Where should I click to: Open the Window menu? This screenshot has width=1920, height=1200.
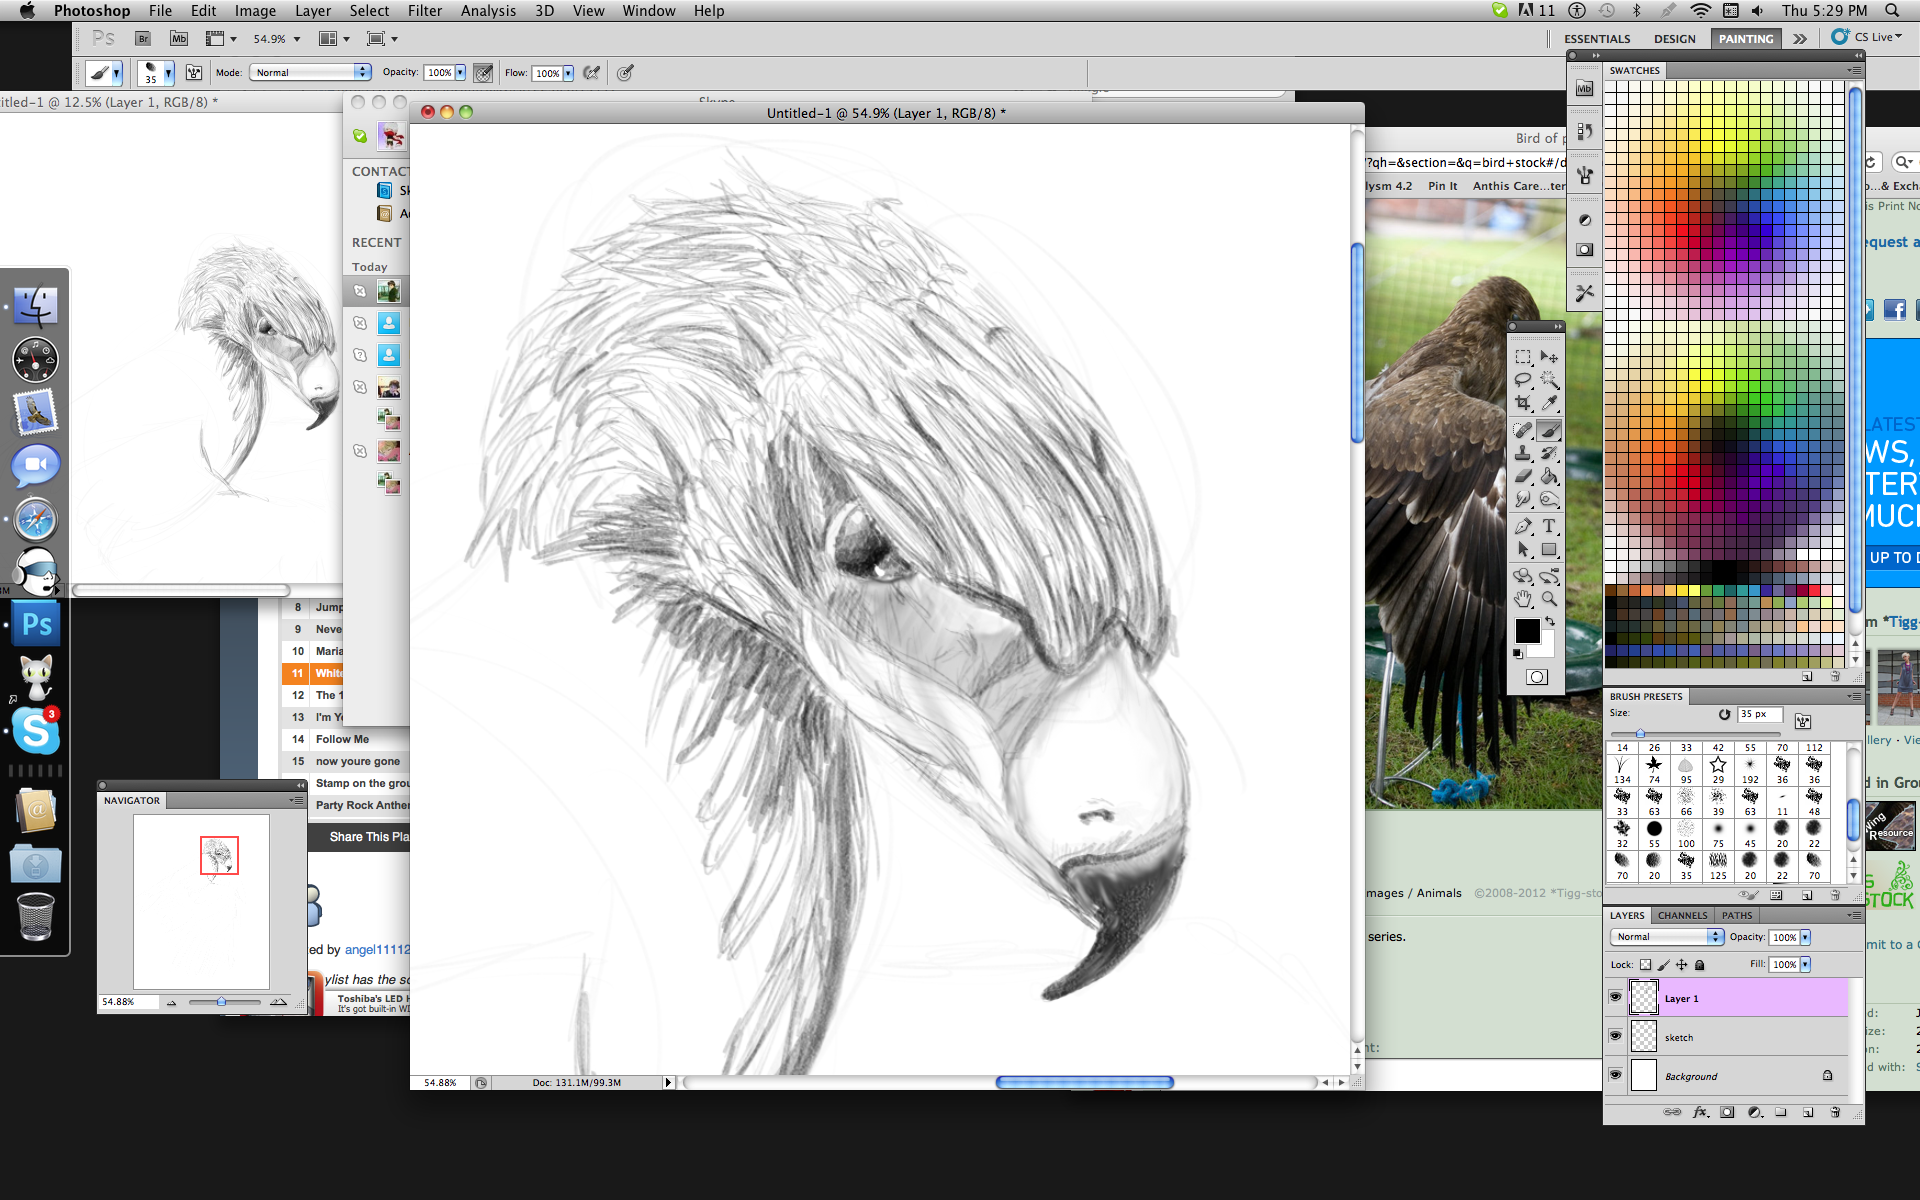point(648,11)
